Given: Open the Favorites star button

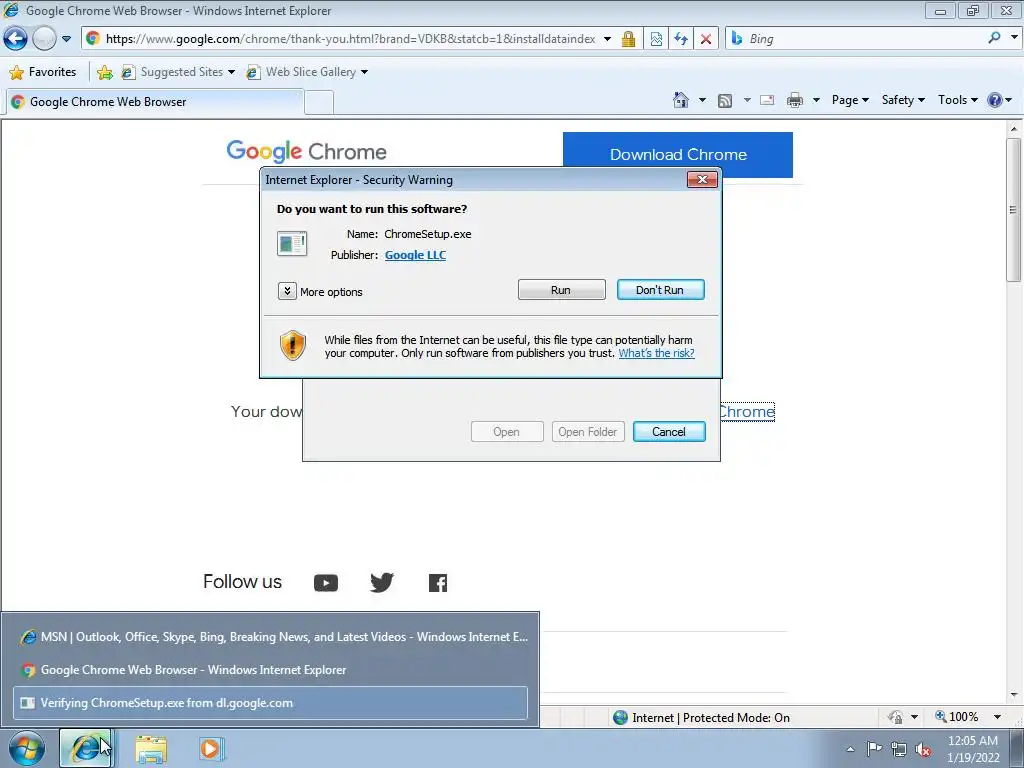Looking at the screenshot, I should click(x=43, y=72).
